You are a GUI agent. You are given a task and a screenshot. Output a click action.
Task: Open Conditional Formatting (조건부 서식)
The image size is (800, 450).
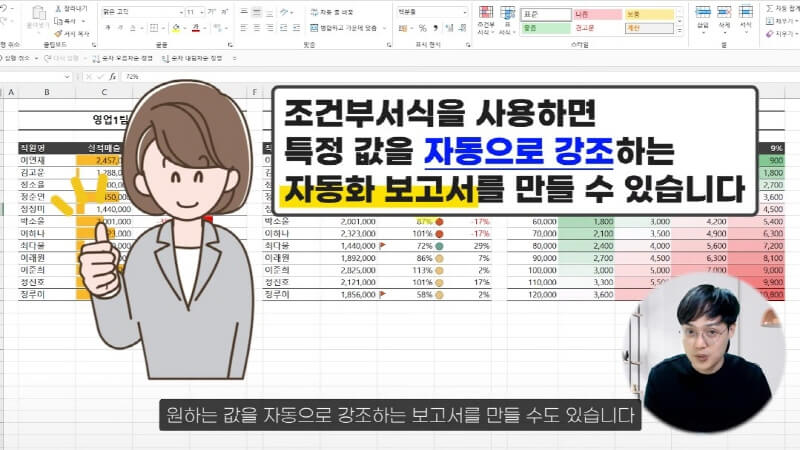(486, 20)
